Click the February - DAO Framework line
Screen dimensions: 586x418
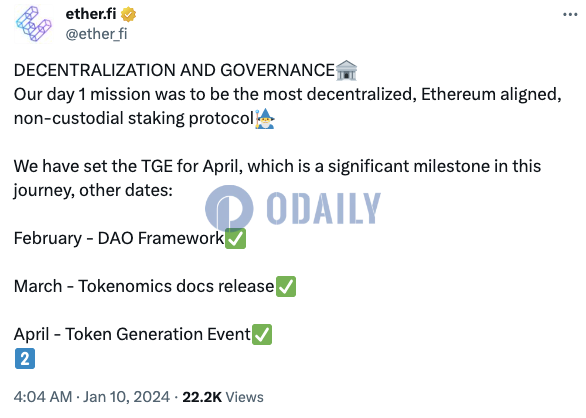119,239
